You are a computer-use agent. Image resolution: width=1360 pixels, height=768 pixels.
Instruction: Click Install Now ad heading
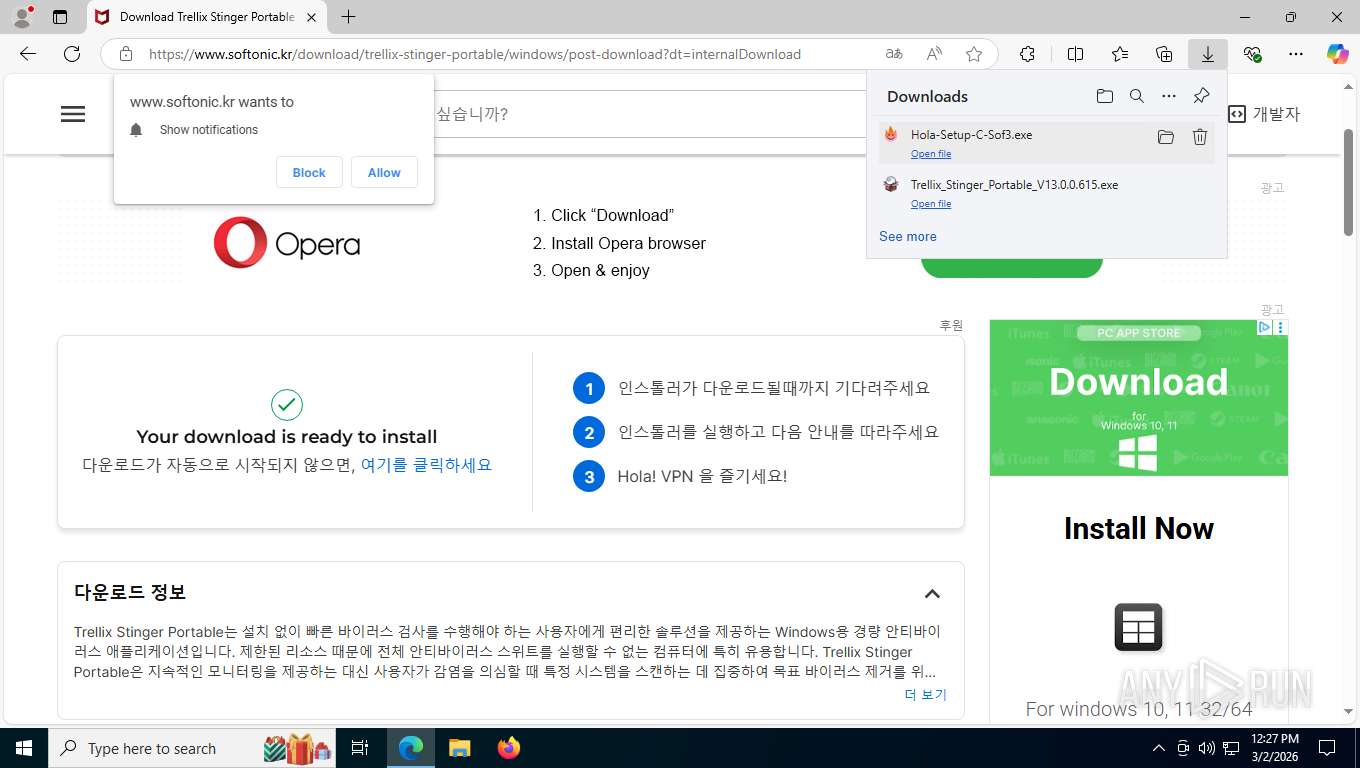click(x=1139, y=528)
